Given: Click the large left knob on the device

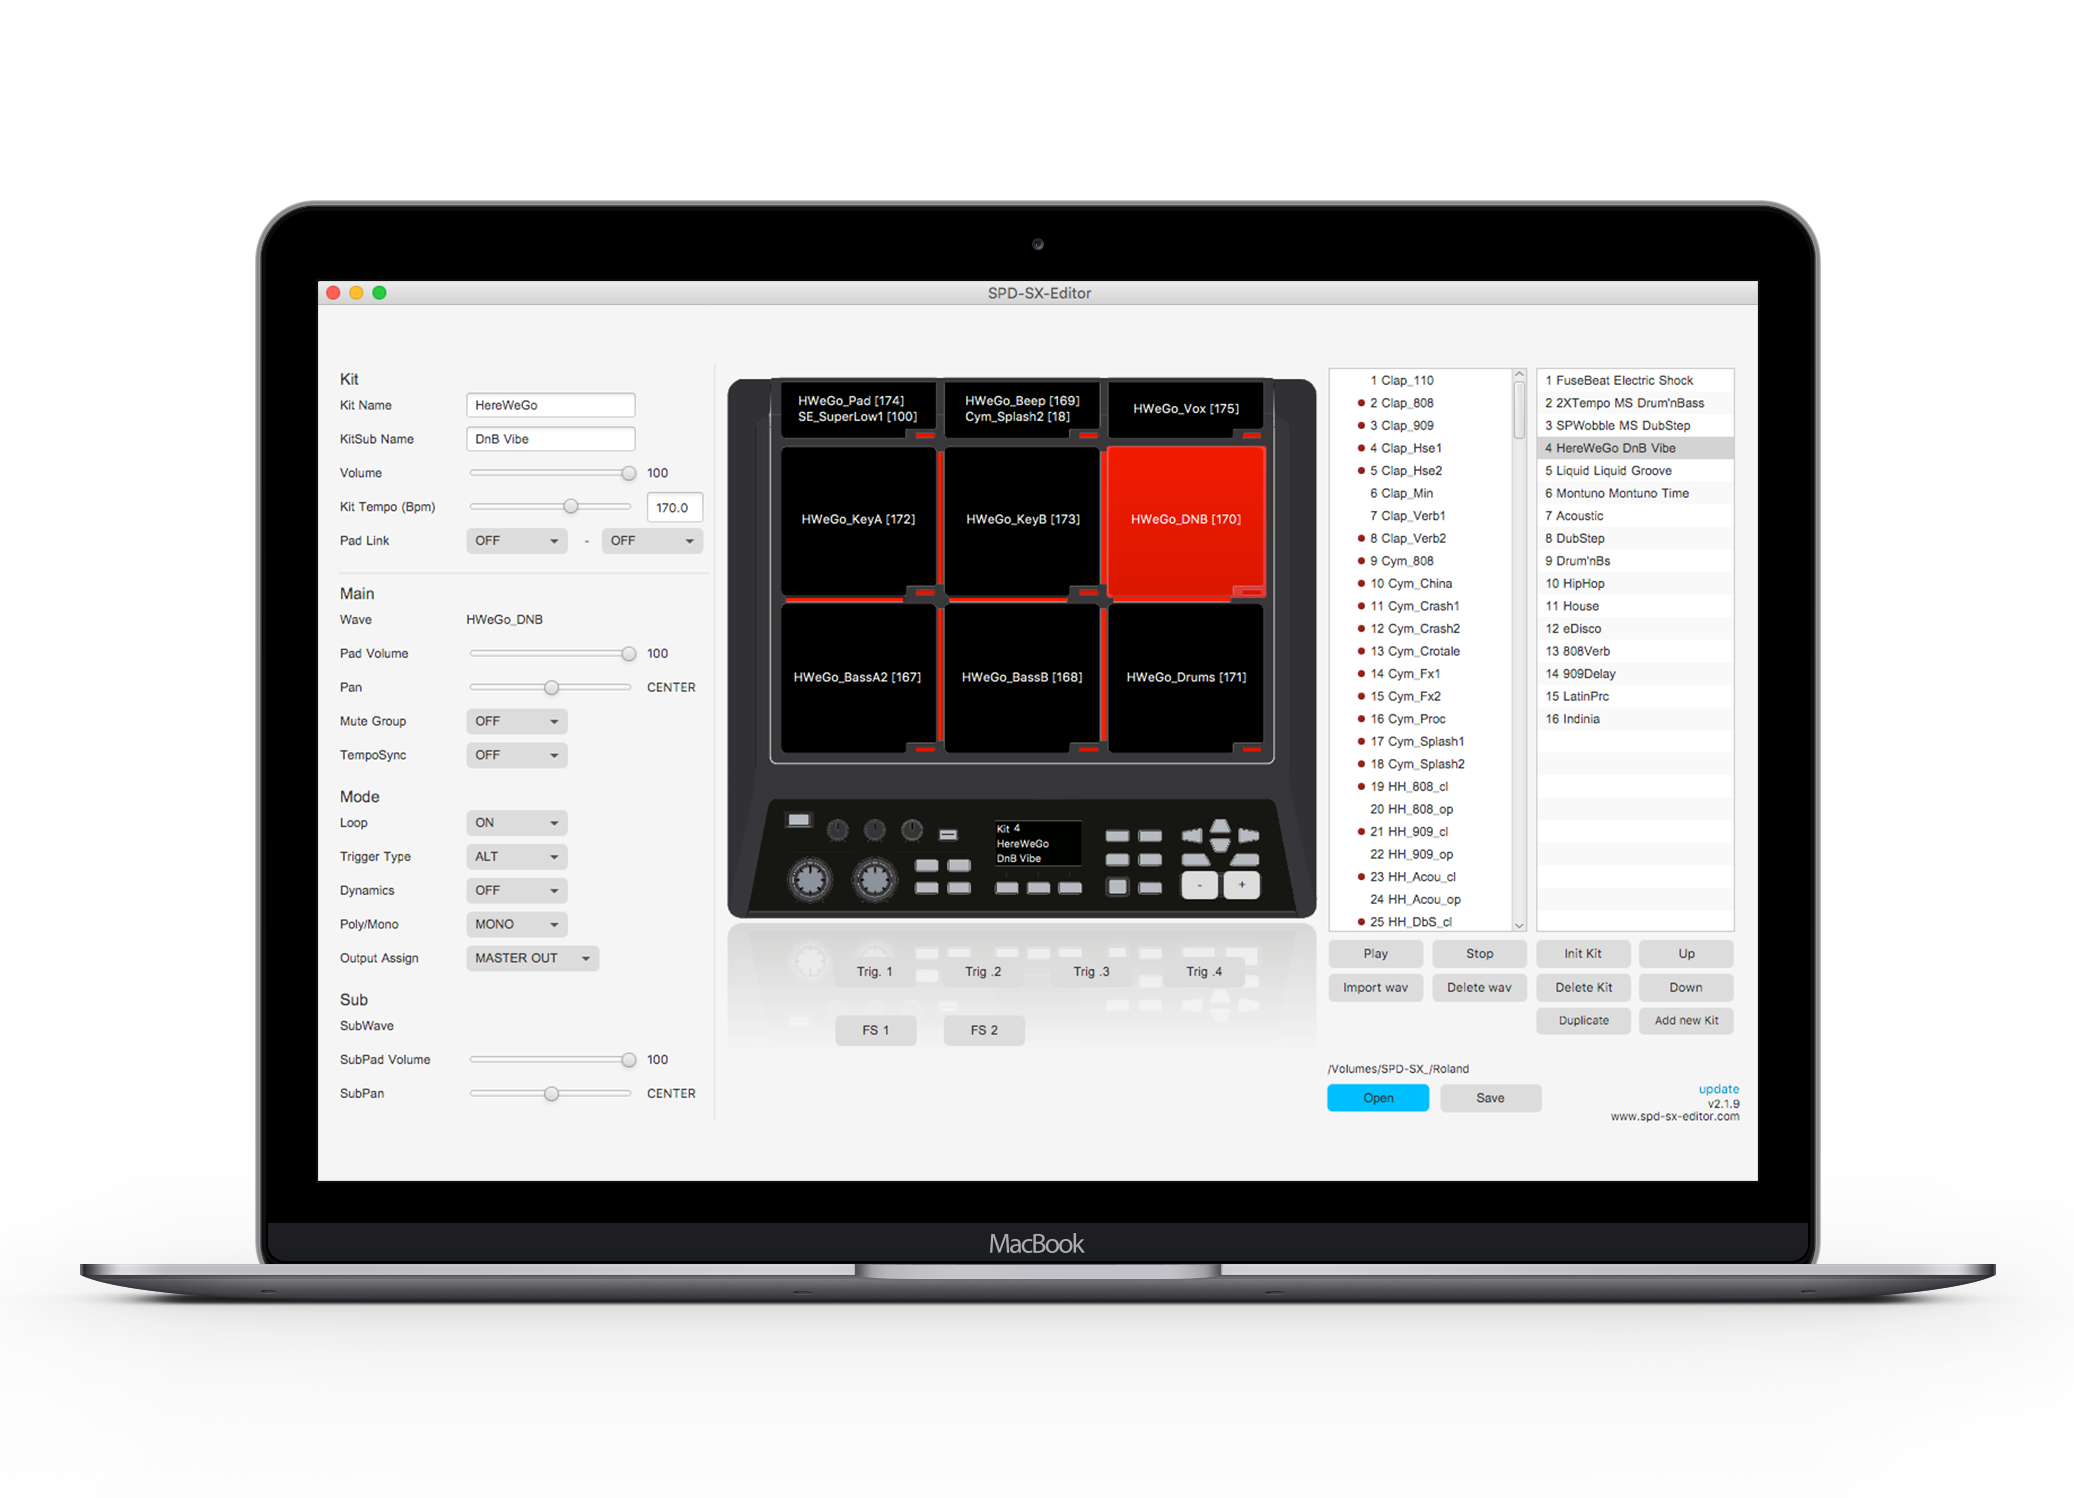Looking at the screenshot, I should [810, 880].
